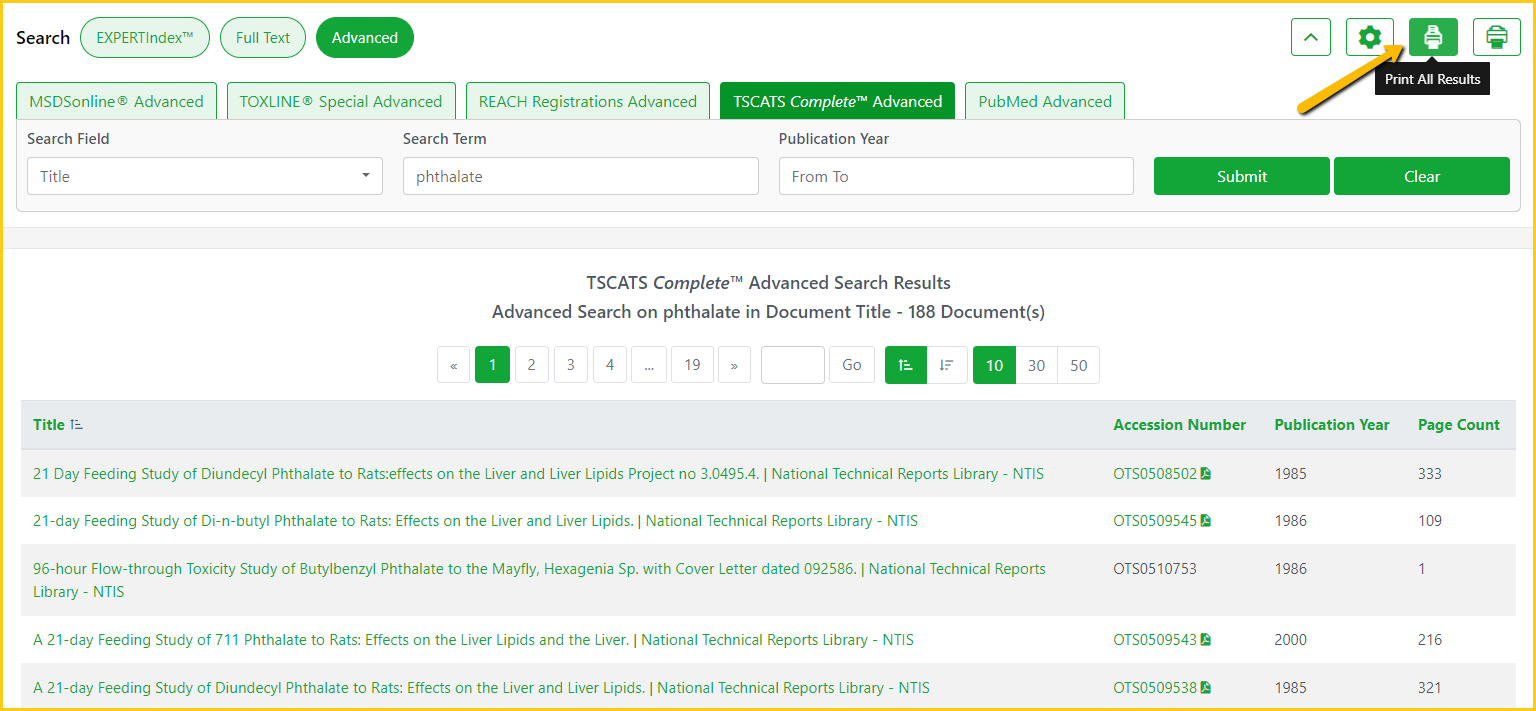Open REACH Registrations Advanced tab
1536x711 pixels.
[x=587, y=101]
